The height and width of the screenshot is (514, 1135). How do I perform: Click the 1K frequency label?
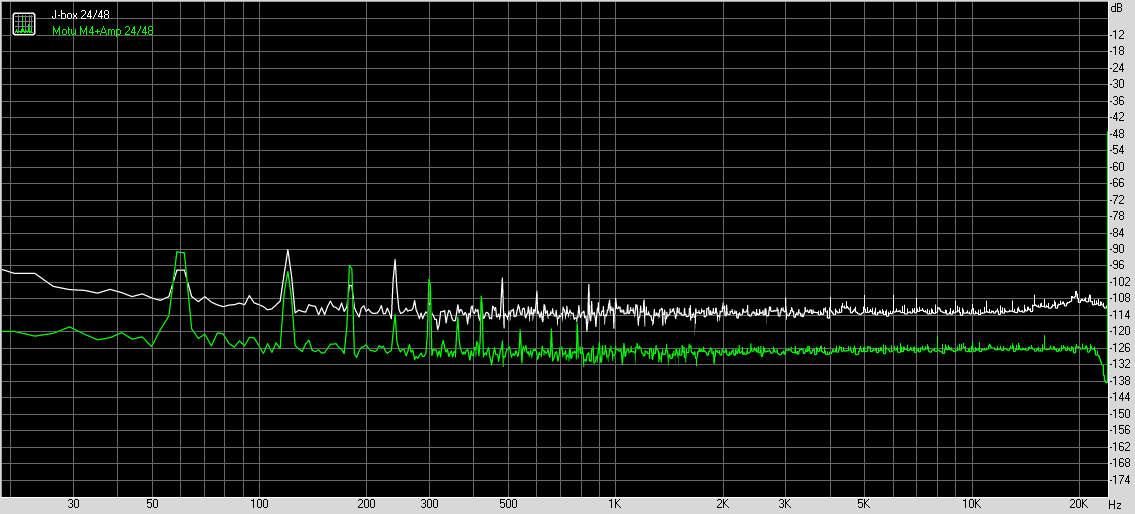(x=615, y=504)
